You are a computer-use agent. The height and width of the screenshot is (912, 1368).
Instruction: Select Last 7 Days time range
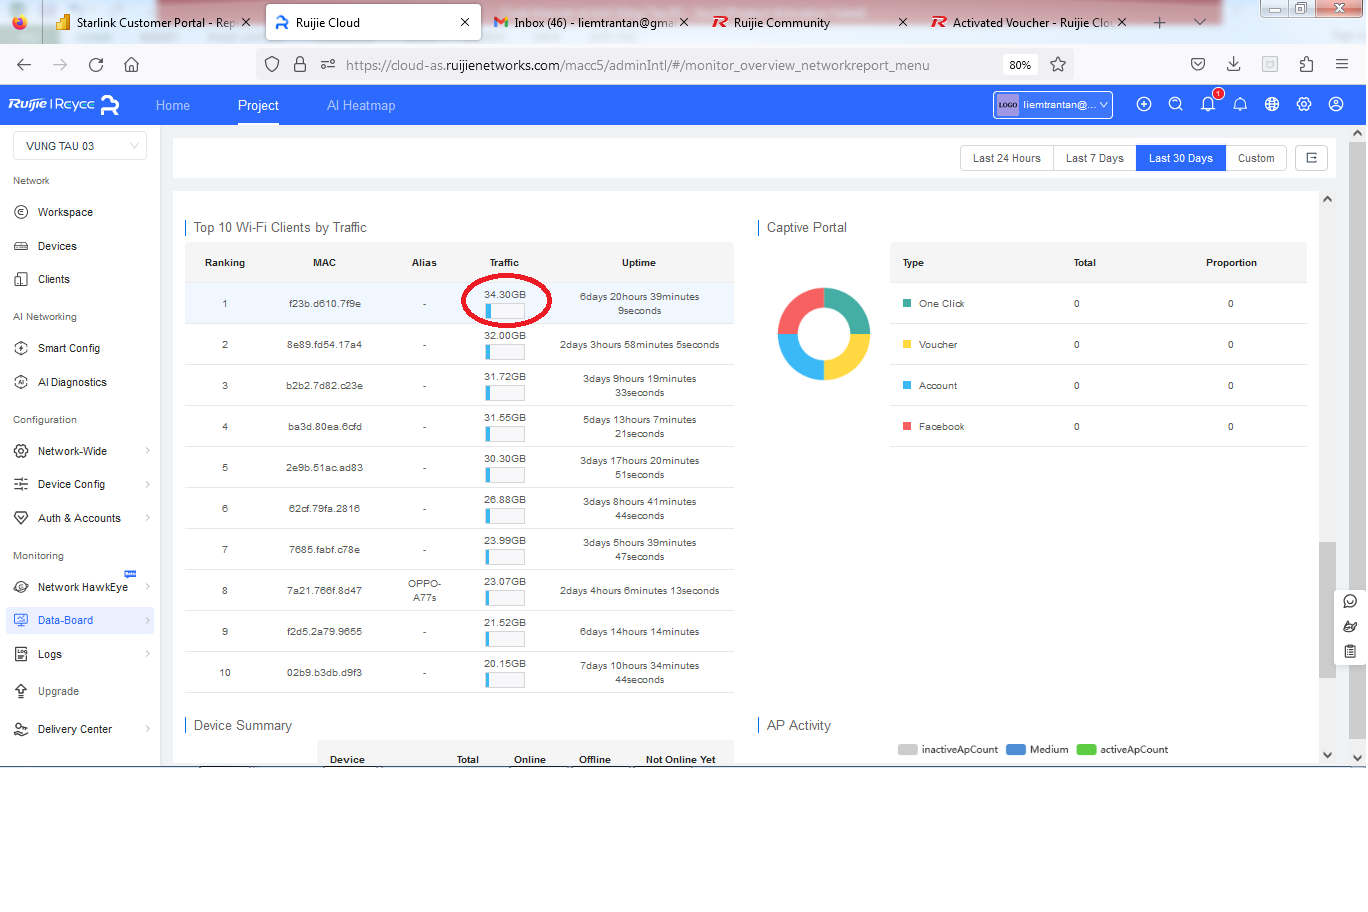(1094, 158)
